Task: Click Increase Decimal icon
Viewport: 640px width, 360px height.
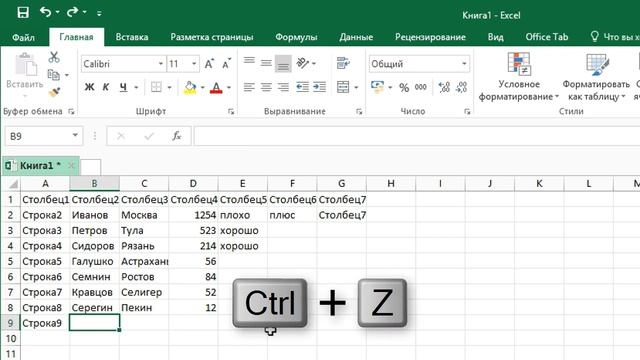Action: tap(444, 87)
